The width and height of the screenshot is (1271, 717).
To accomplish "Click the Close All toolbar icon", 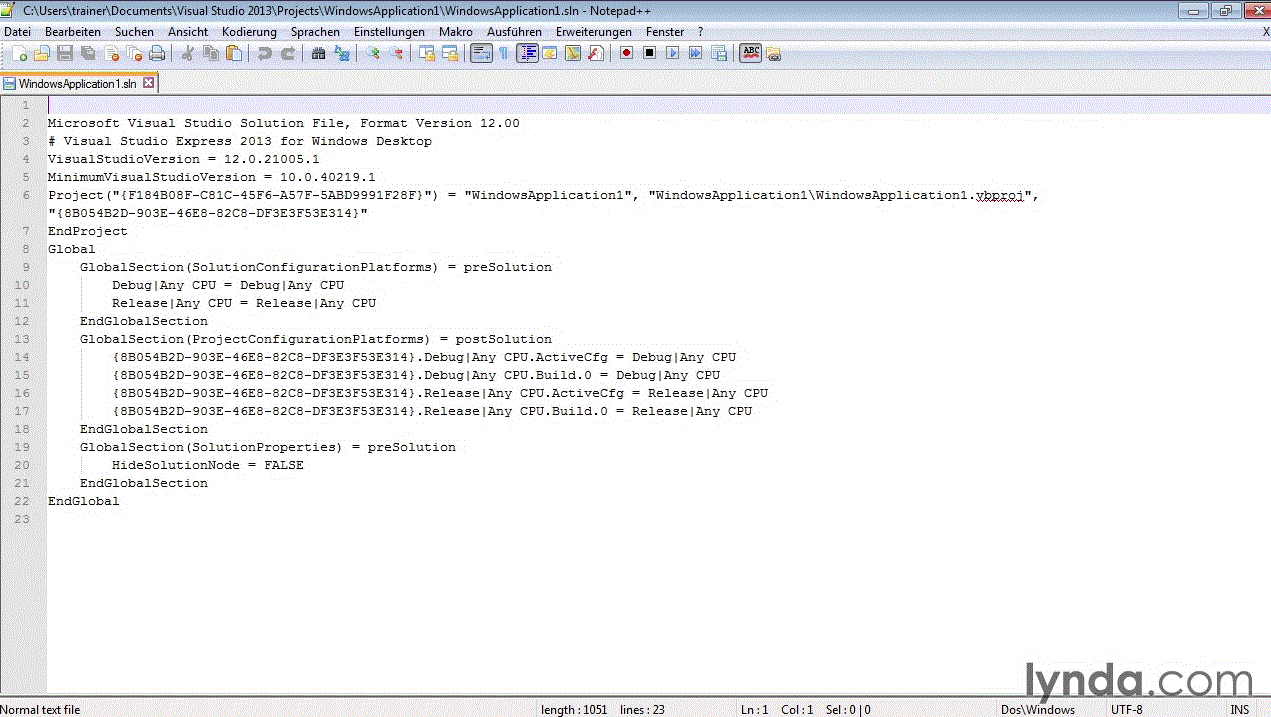I will coord(133,53).
